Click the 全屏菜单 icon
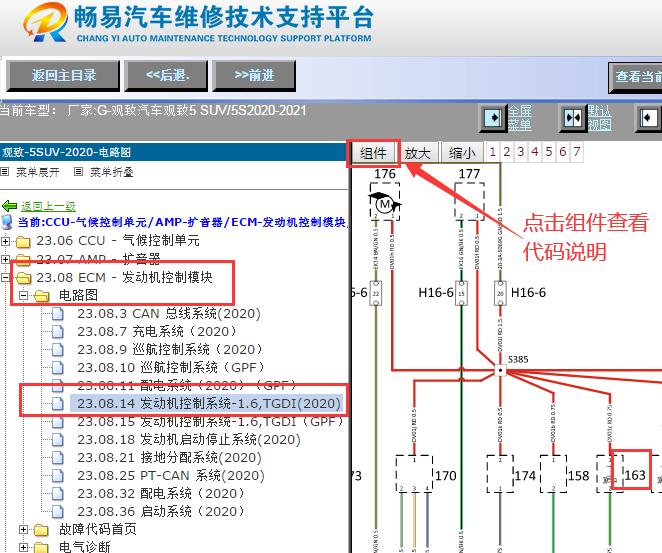 (x=493, y=118)
